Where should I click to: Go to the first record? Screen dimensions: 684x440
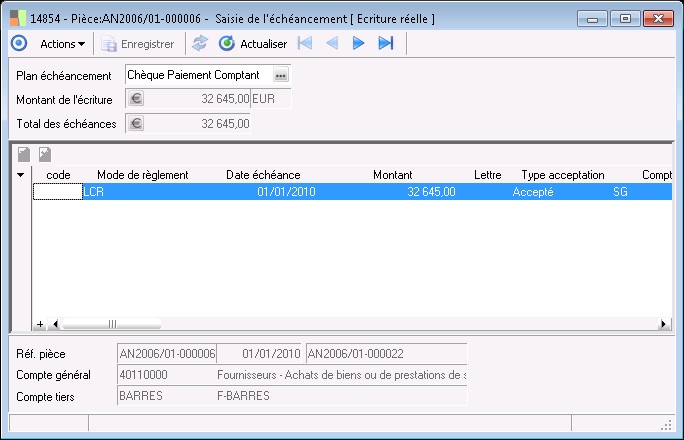click(305, 43)
